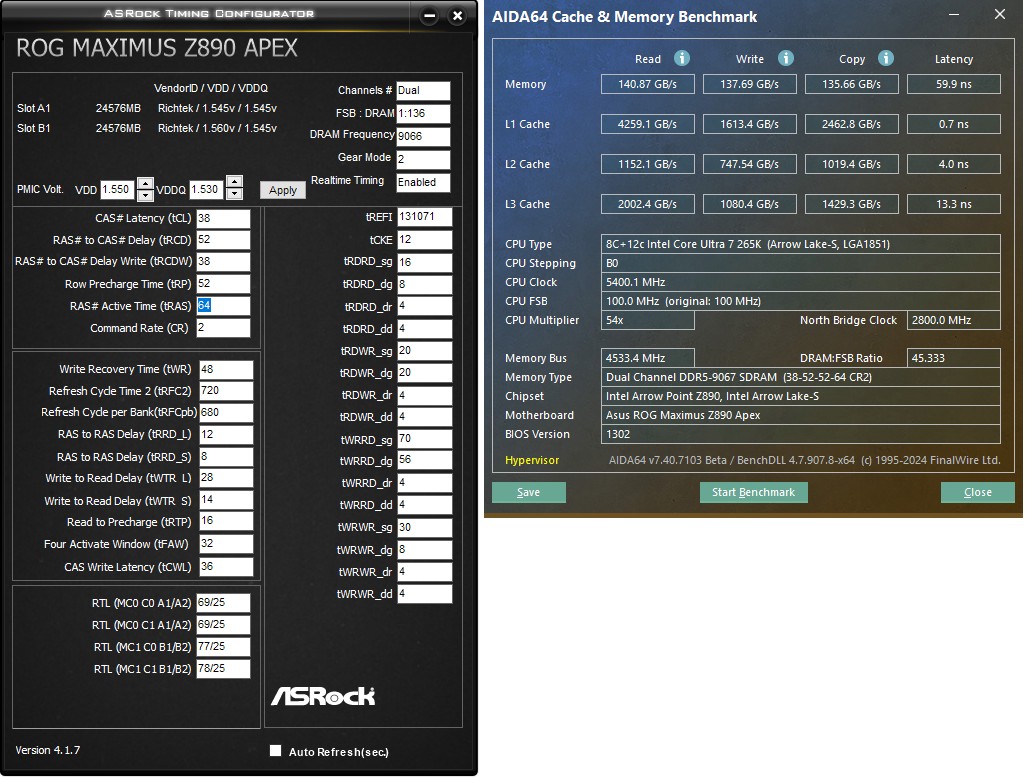Click the tRFCpb field showing 680
Viewport: 1028px width, 779px height.
click(x=226, y=412)
